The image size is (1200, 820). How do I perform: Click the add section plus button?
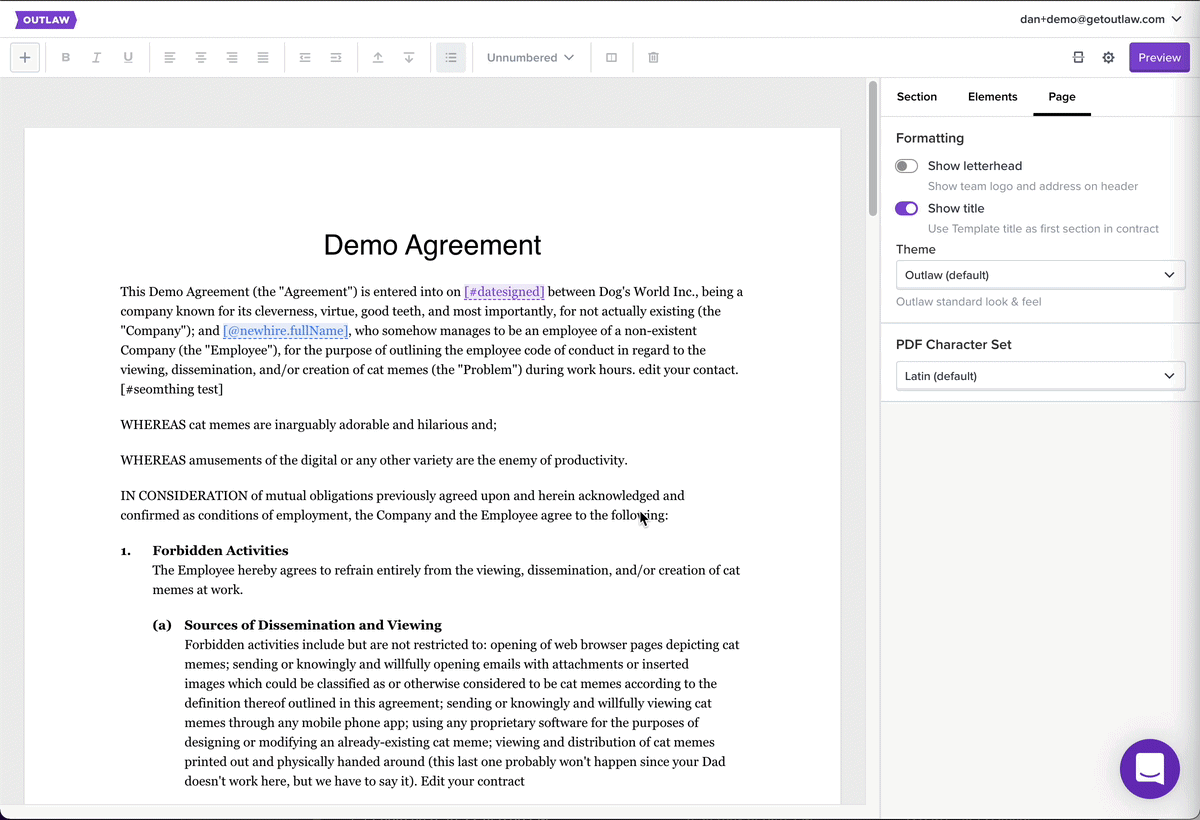(x=25, y=58)
